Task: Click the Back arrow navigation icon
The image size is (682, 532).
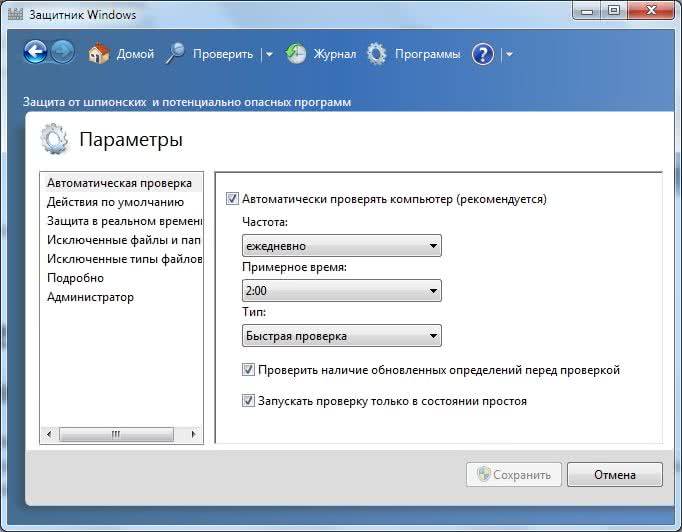Action: [35, 52]
